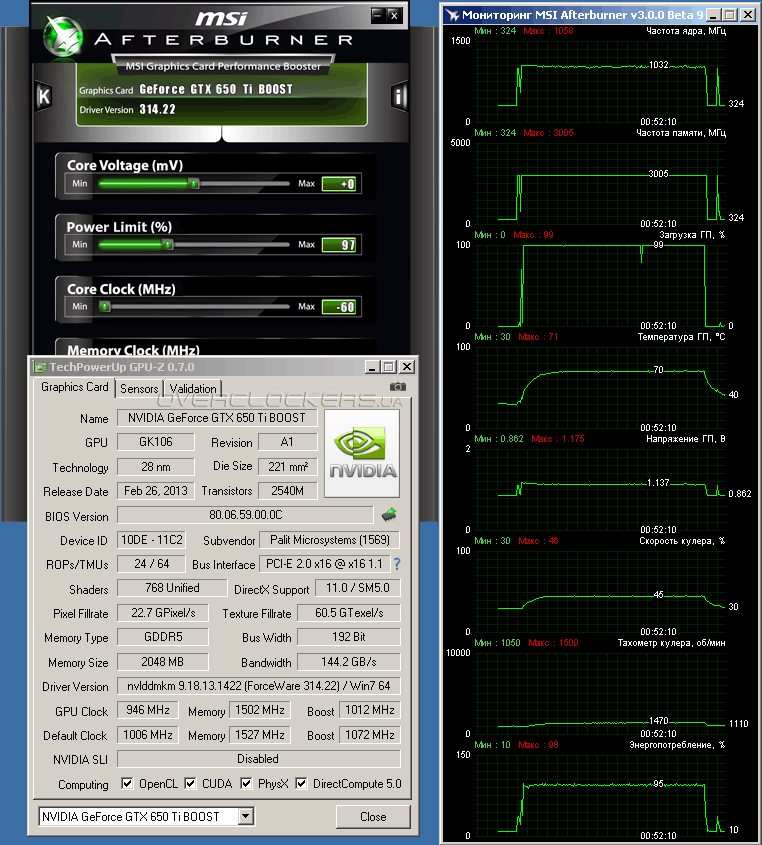Click the GPU voltage graph showing 1.137
The height and width of the screenshot is (845, 762).
600,489
